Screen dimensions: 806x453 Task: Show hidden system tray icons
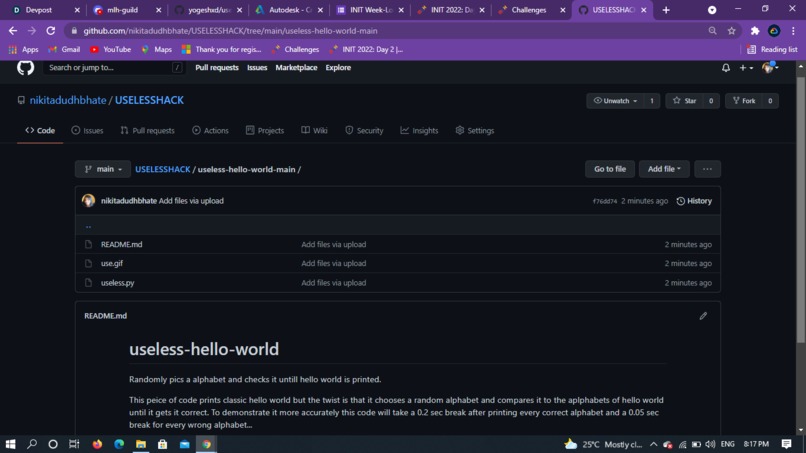tap(653, 444)
